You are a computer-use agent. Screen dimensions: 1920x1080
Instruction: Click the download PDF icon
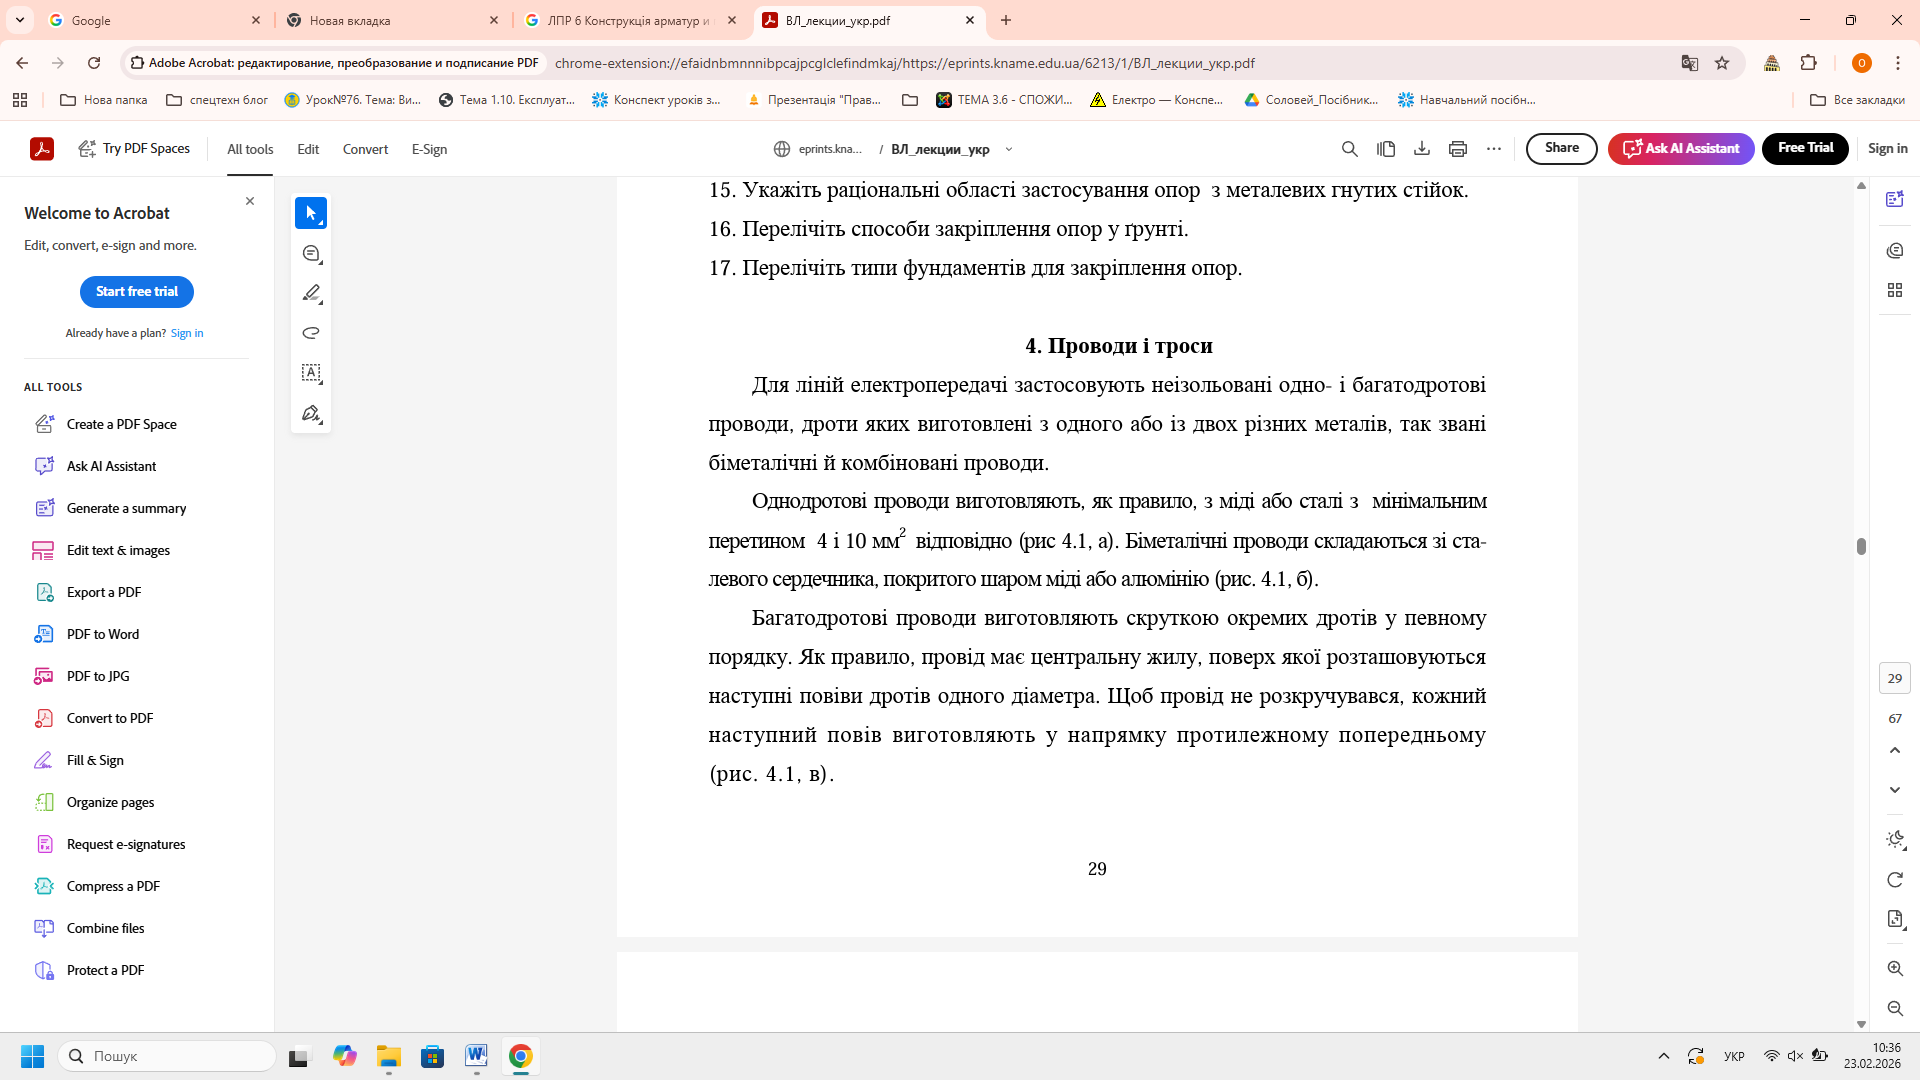[1421, 149]
